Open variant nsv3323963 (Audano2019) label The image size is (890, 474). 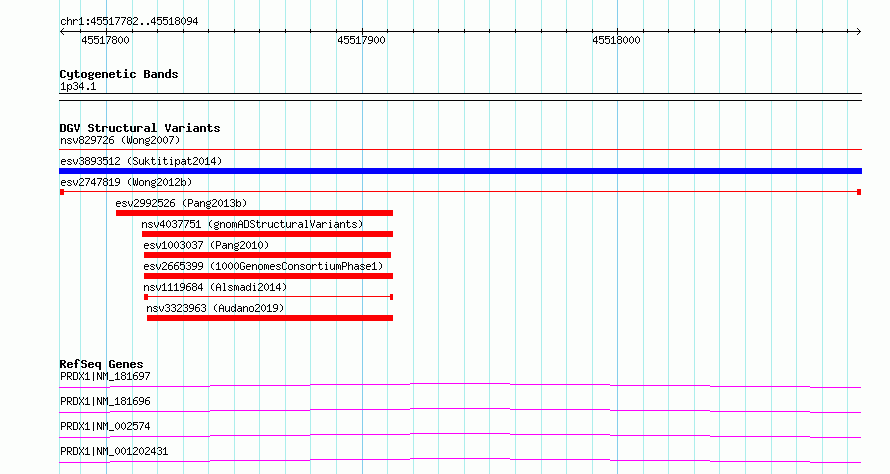pos(215,308)
